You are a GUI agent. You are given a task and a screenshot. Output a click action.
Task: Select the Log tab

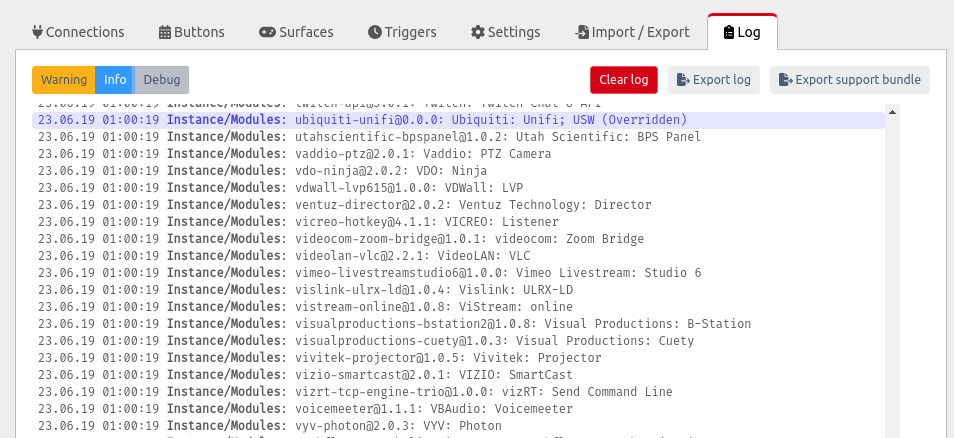[x=742, y=32]
